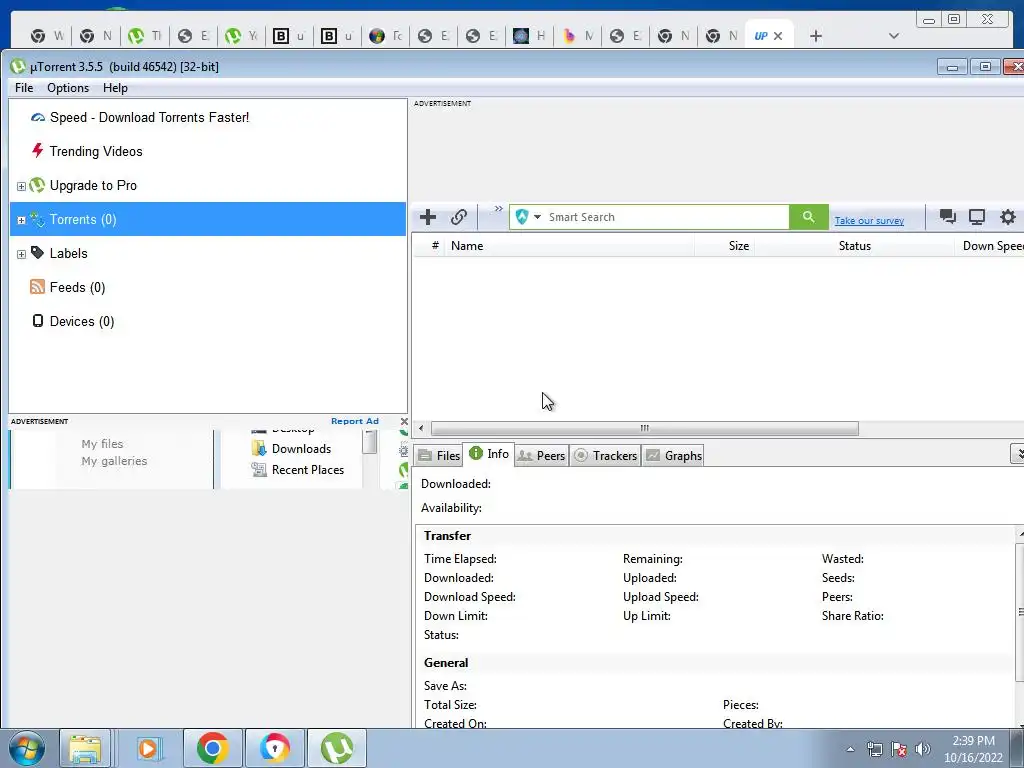
Task: Open the File menu
Action: click(x=24, y=88)
